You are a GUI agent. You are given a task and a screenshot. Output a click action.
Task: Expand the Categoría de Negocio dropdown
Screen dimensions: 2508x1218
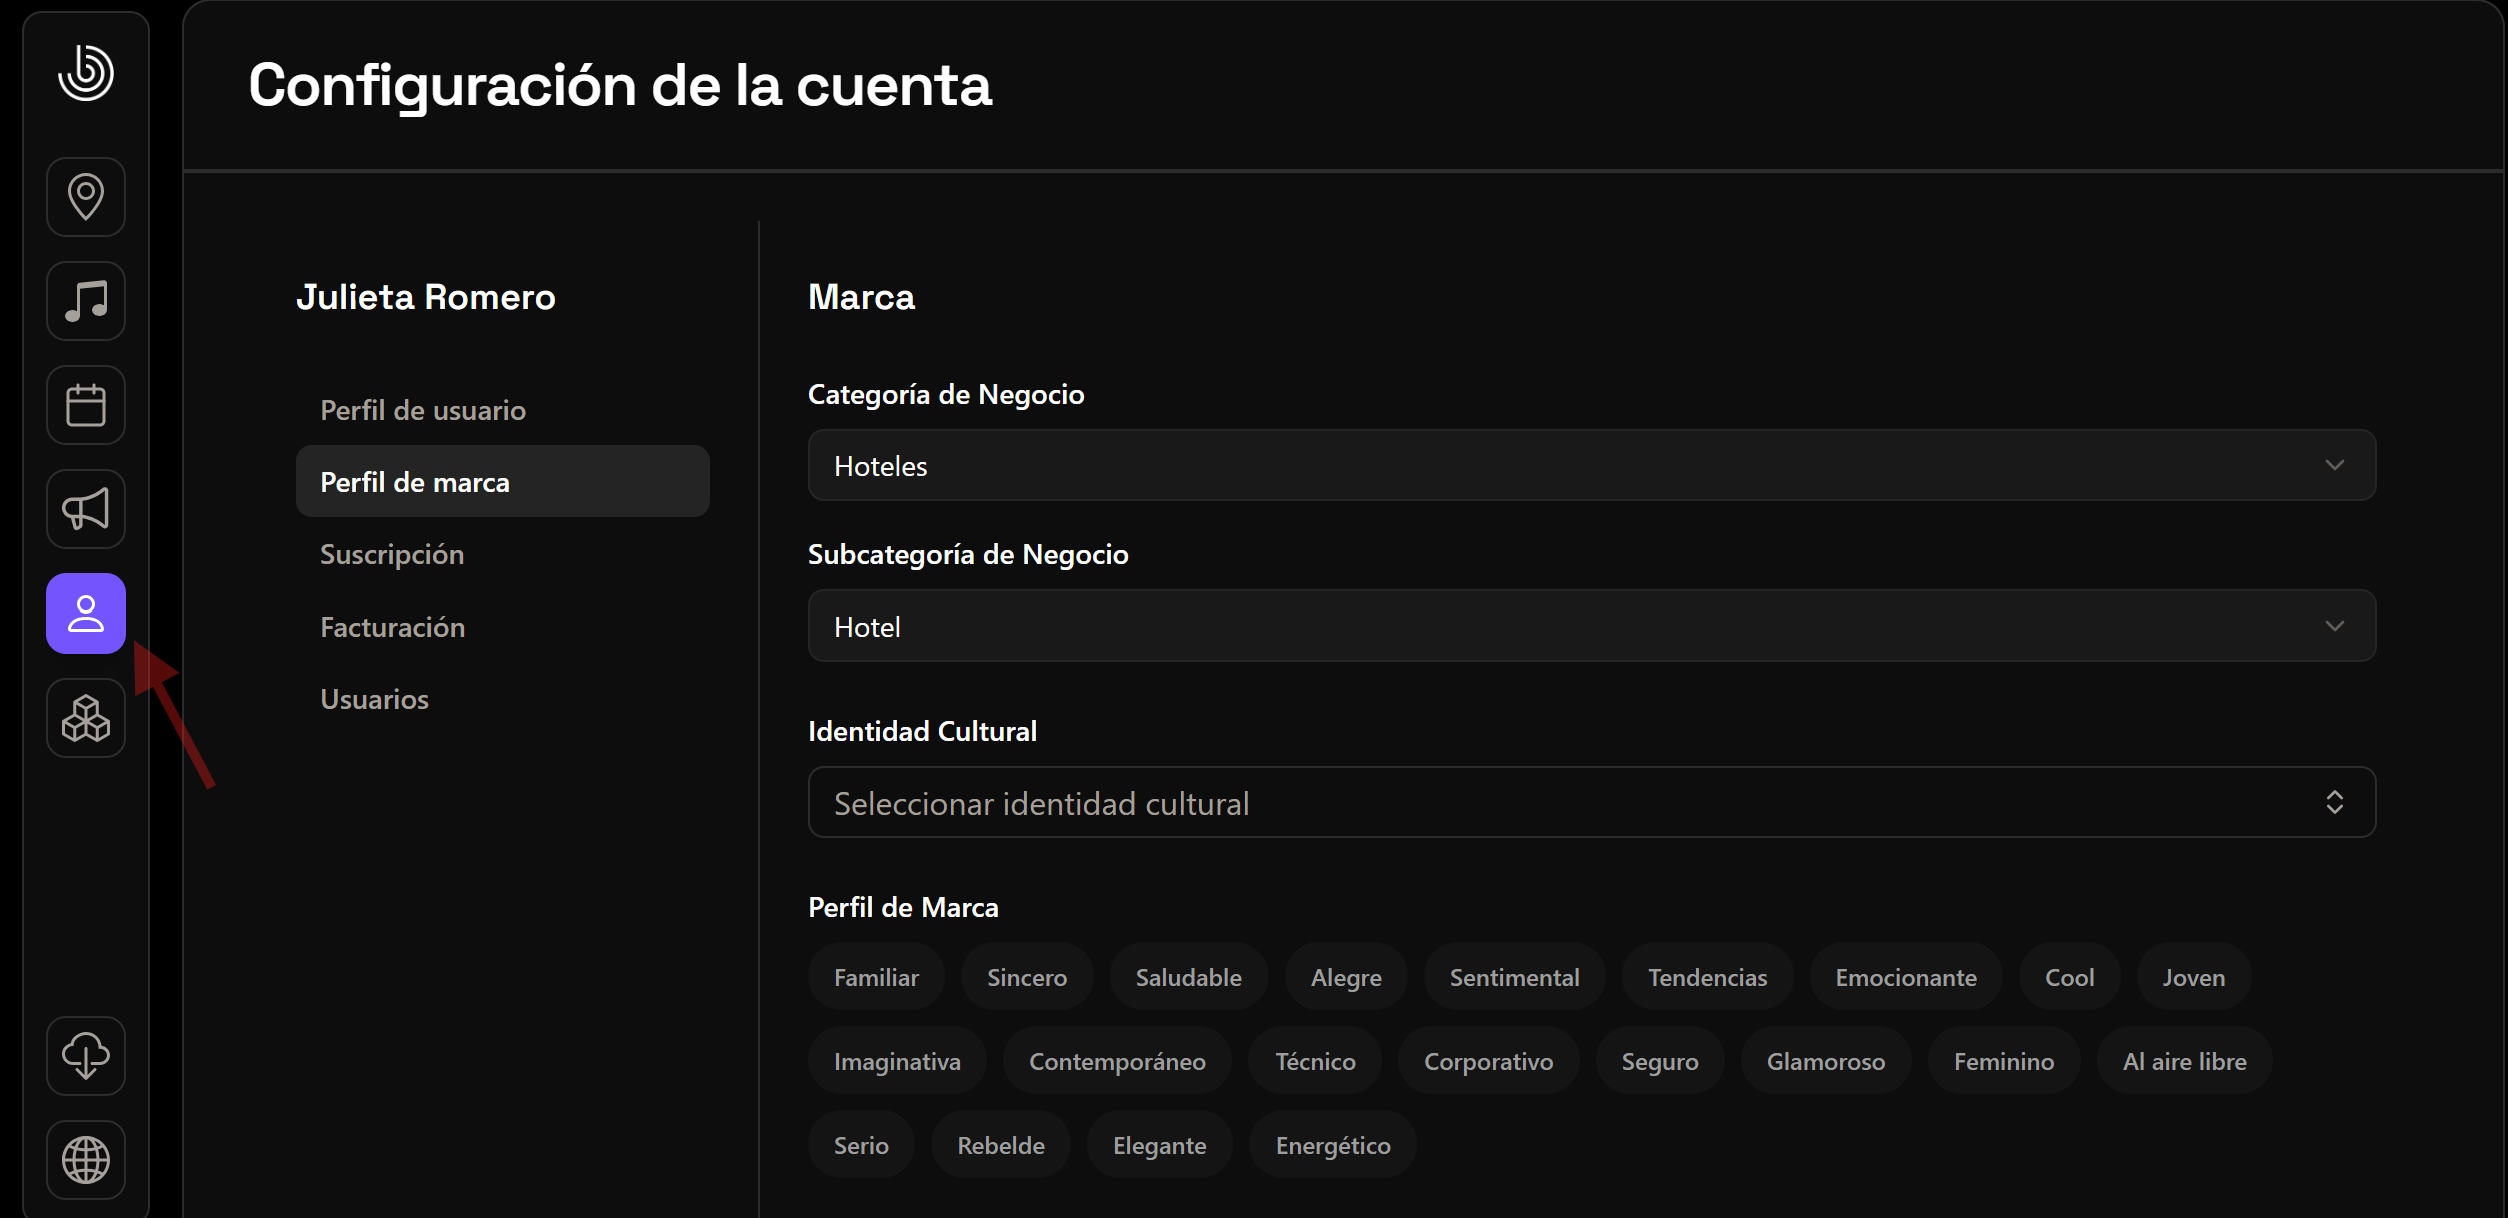(x=1591, y=465)
